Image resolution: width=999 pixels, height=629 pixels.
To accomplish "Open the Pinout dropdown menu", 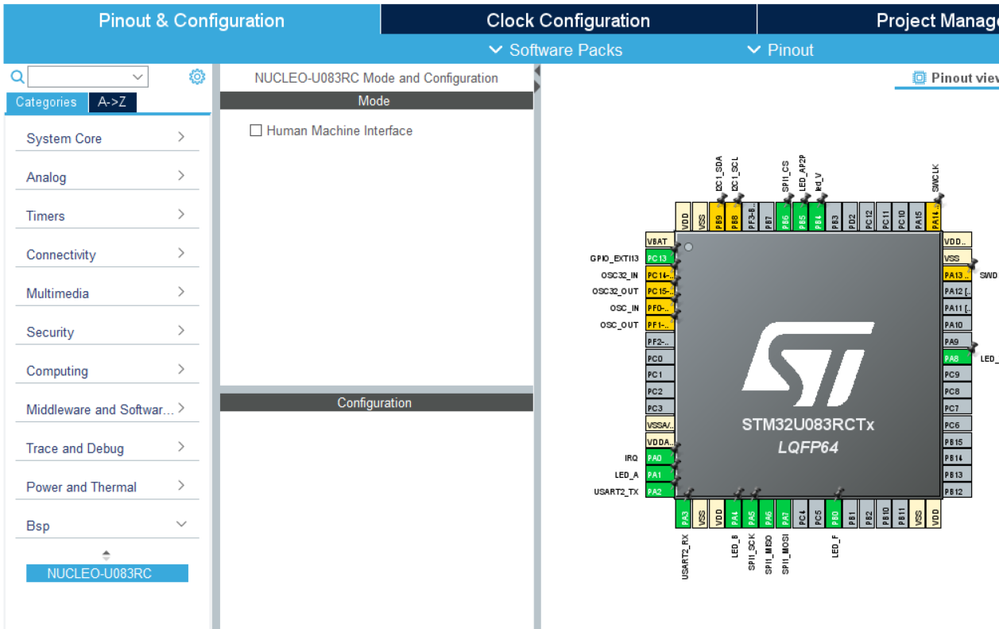I will 780,50.
